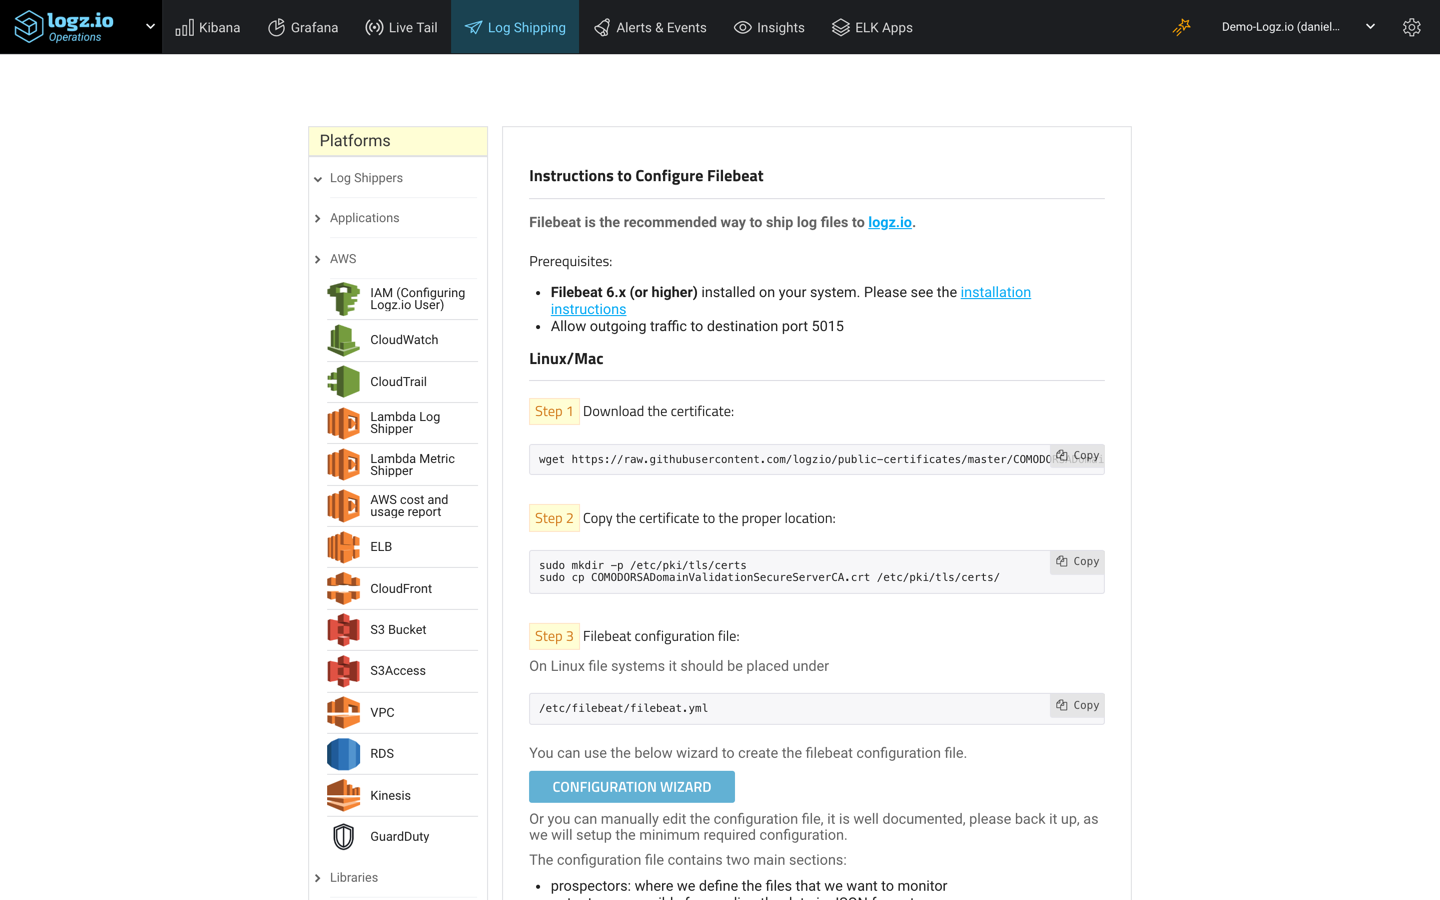This screenshot has width=1440, height=900.
Task: Choose the CloudWatch icon
Action: tap(343, 340)
